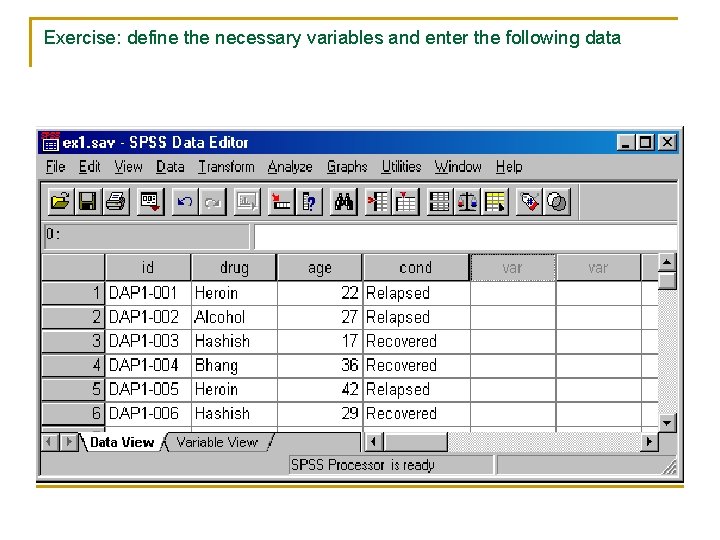Click the Undo arrow icon
Image resolution: width=720 pixels, height=540 pixels.
pos(185,201)
